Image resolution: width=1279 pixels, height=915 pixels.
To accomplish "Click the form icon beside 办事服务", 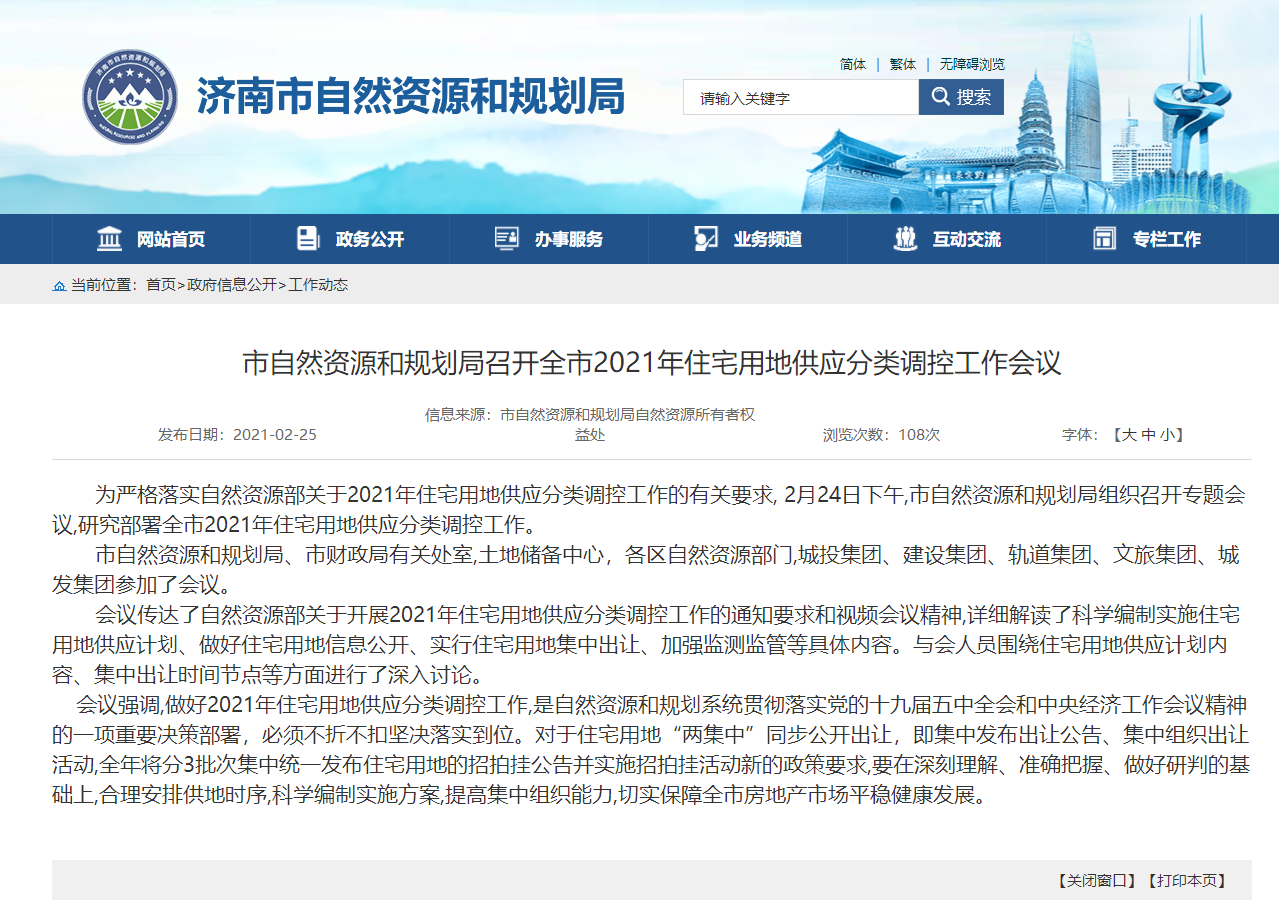I will [506, 239].
